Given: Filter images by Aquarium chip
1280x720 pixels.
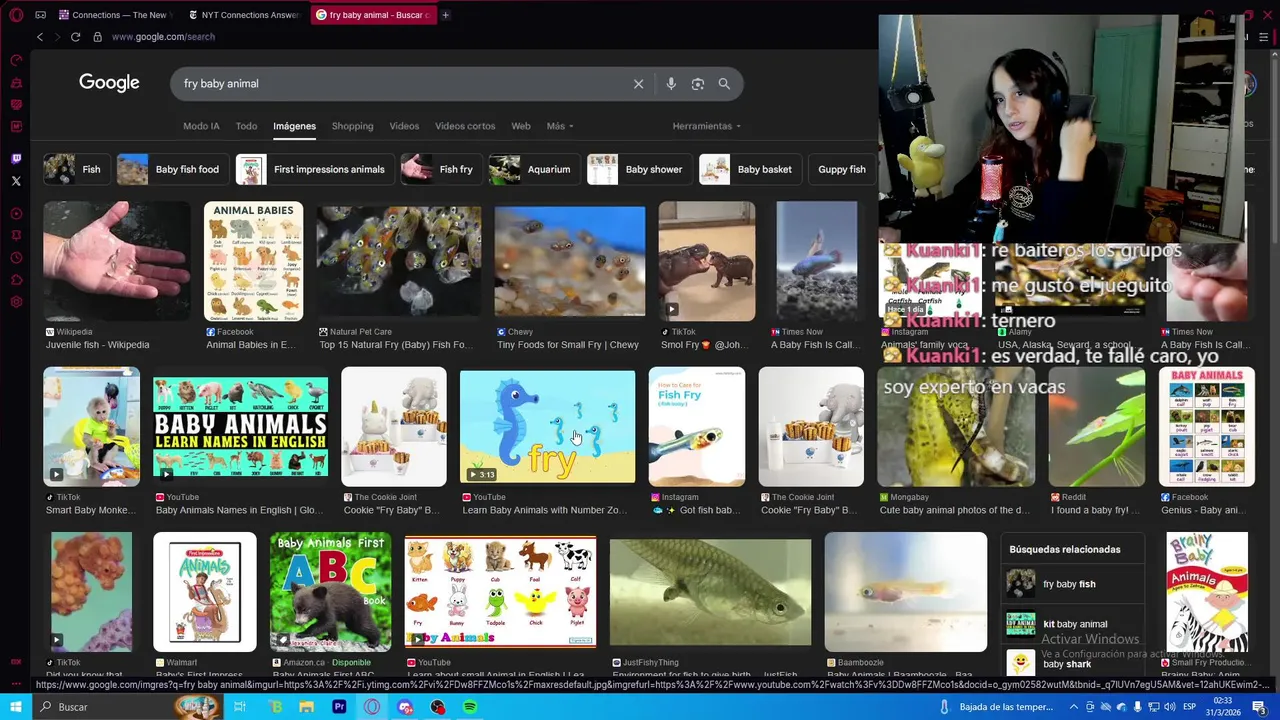Looking at the screenshot, I should click(533, 170).
